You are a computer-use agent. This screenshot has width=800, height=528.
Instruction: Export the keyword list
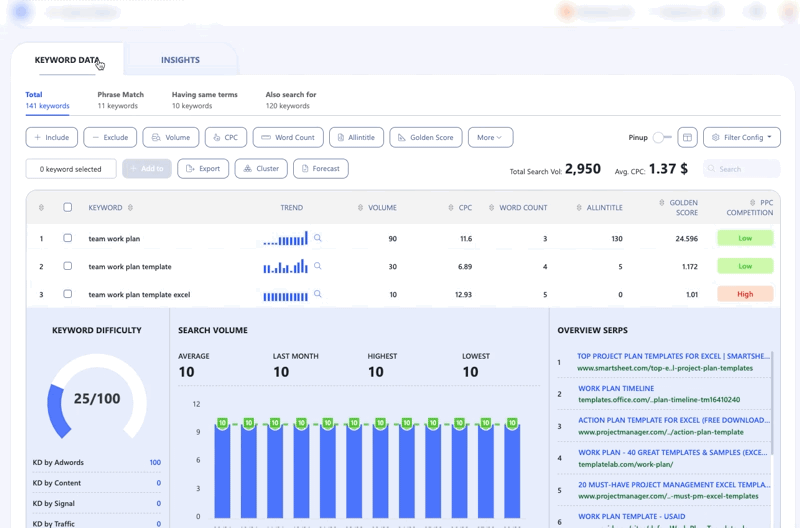pyautogui.click(x=203, y=168)
